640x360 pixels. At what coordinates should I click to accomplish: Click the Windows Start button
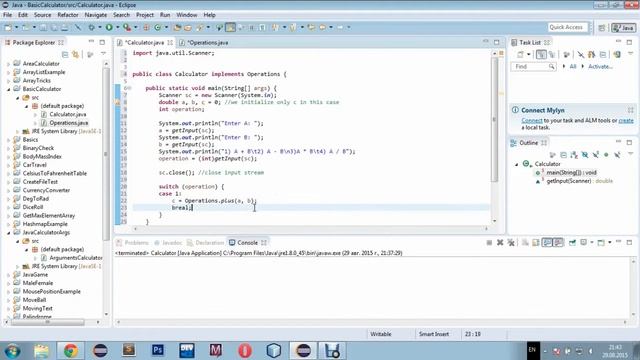click(13, 351)
